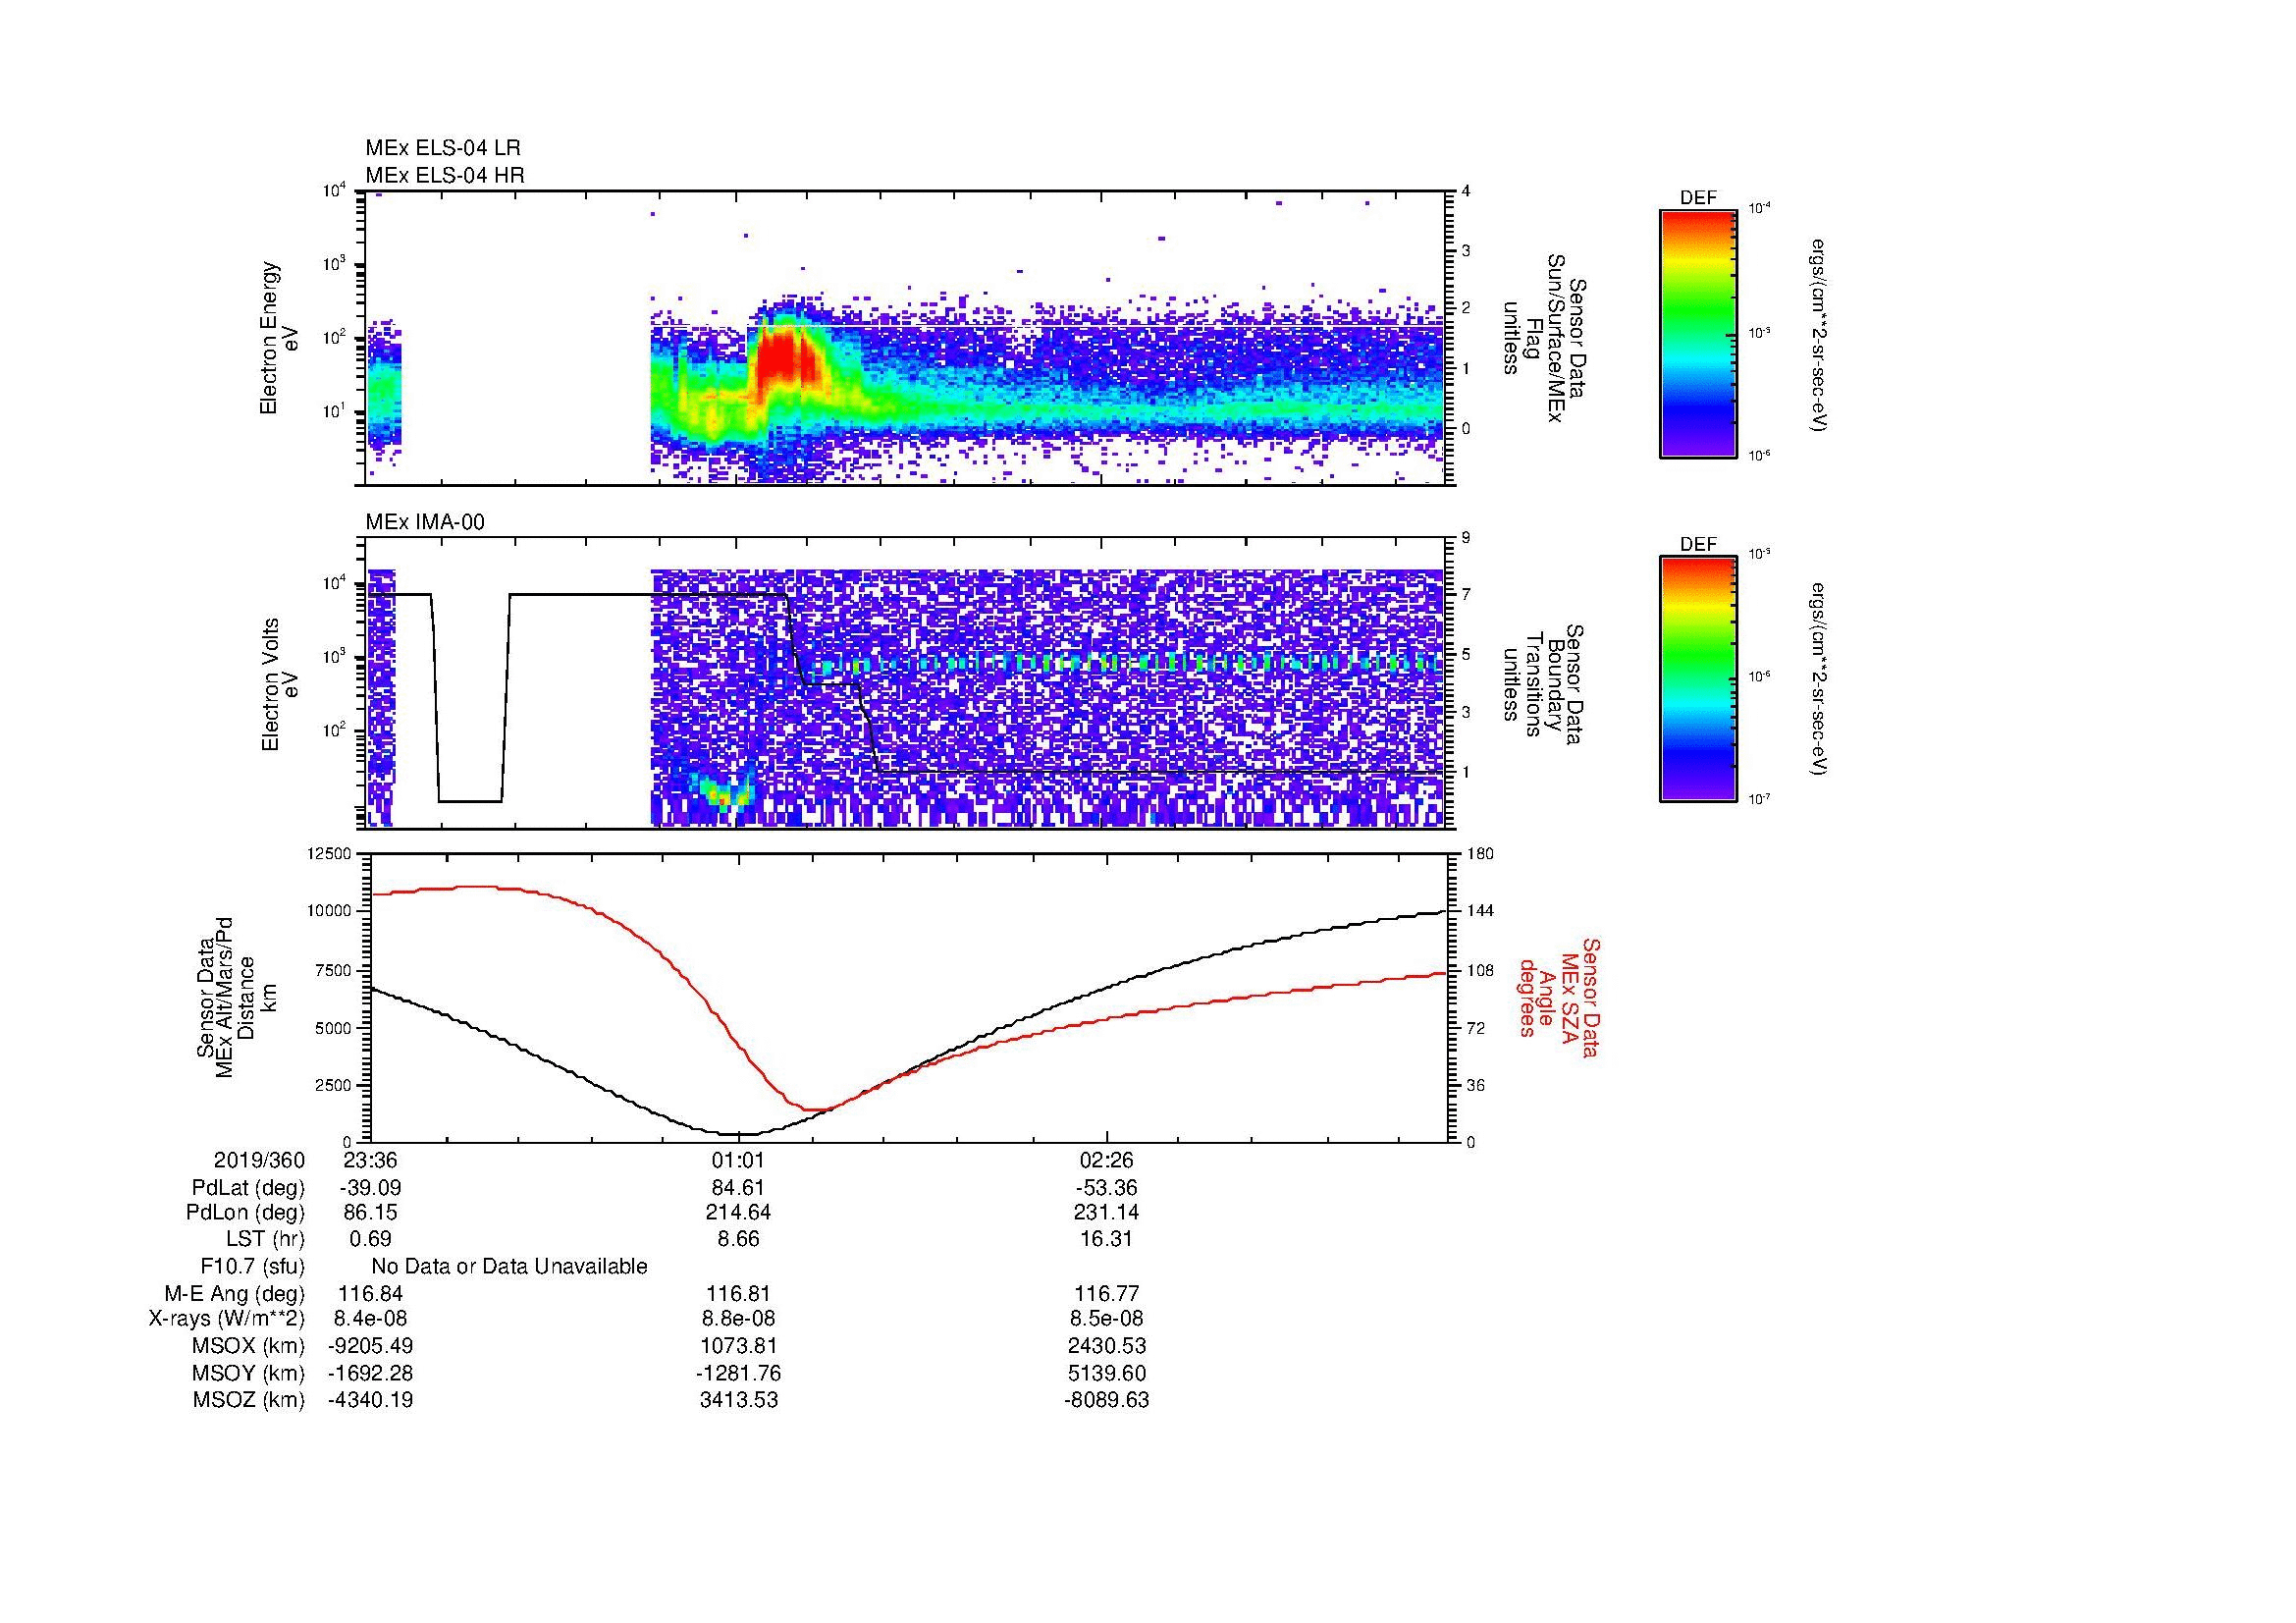Screen dimensions: 2296x1623
Task: Click the 'MSOY (km)' row label
Action: (249, 1373)
